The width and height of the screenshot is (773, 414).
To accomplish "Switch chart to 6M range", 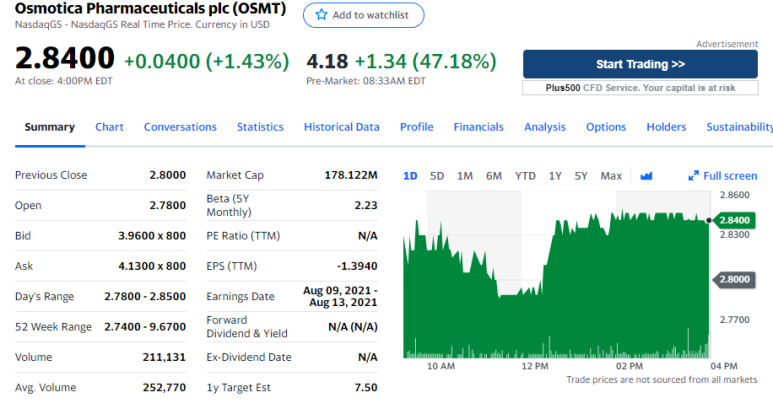I will [x=493, y=176].
